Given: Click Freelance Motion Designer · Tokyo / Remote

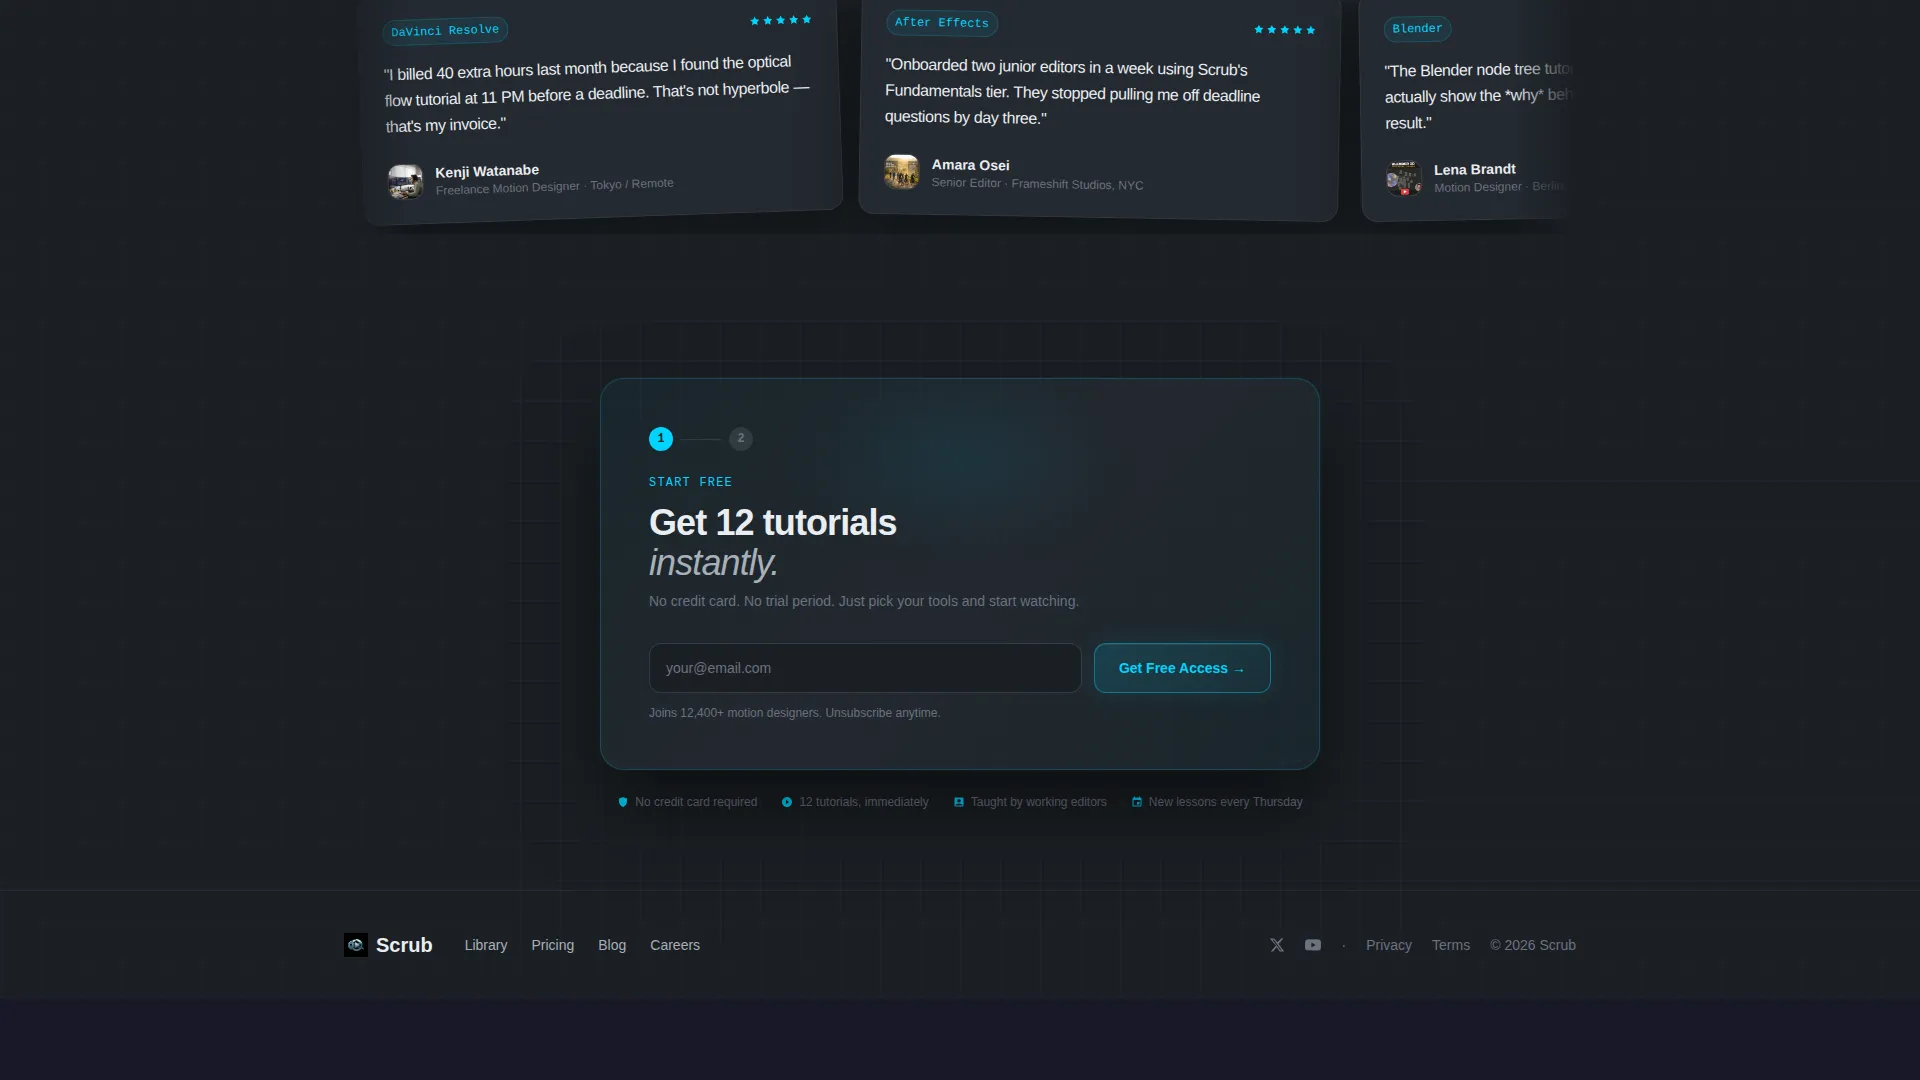Looking at the screenshot, I should 555,186.
